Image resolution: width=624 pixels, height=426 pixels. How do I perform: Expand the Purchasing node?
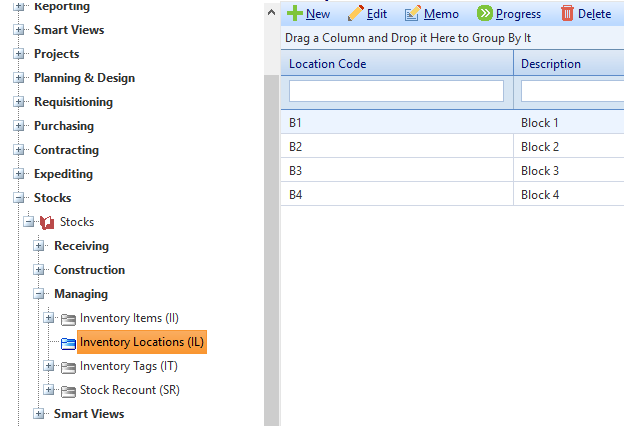[x=18, y=126]
